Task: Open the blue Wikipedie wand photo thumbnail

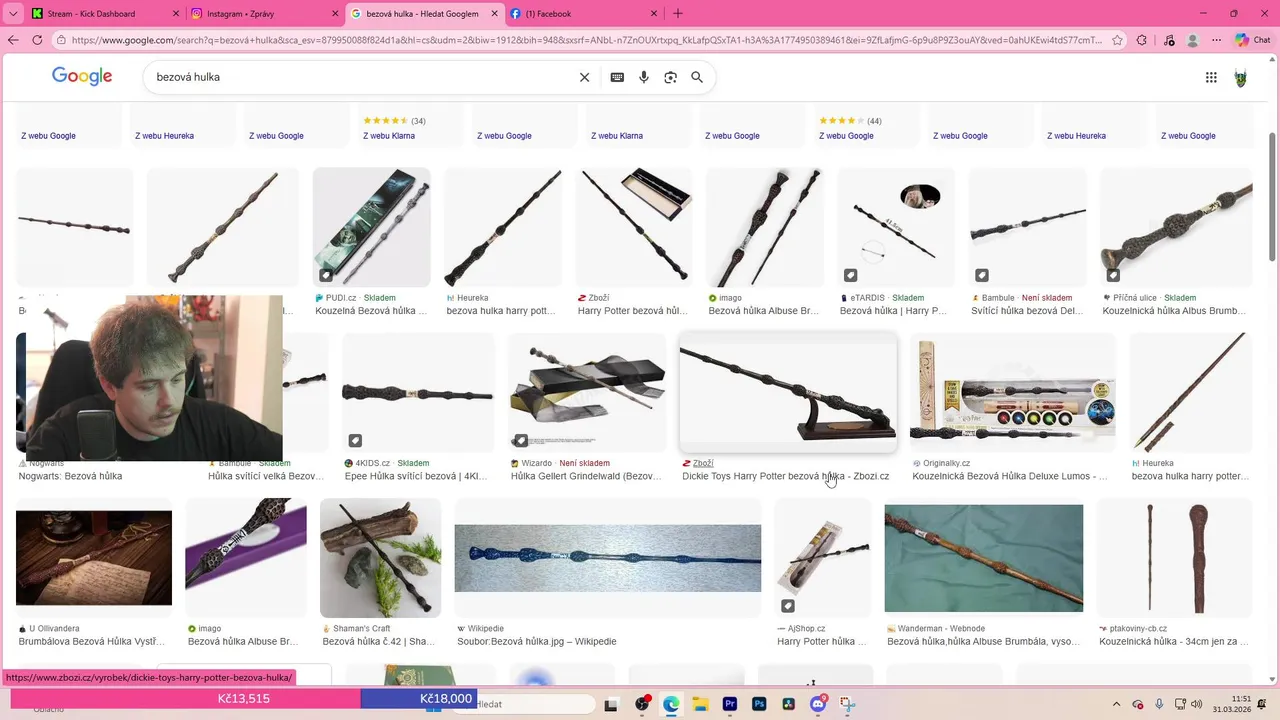Action: tap(608, 558)
